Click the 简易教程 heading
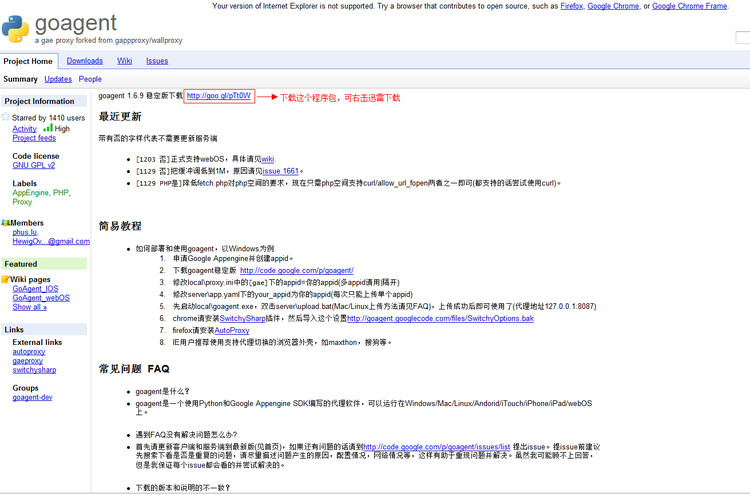 point(120,226)
